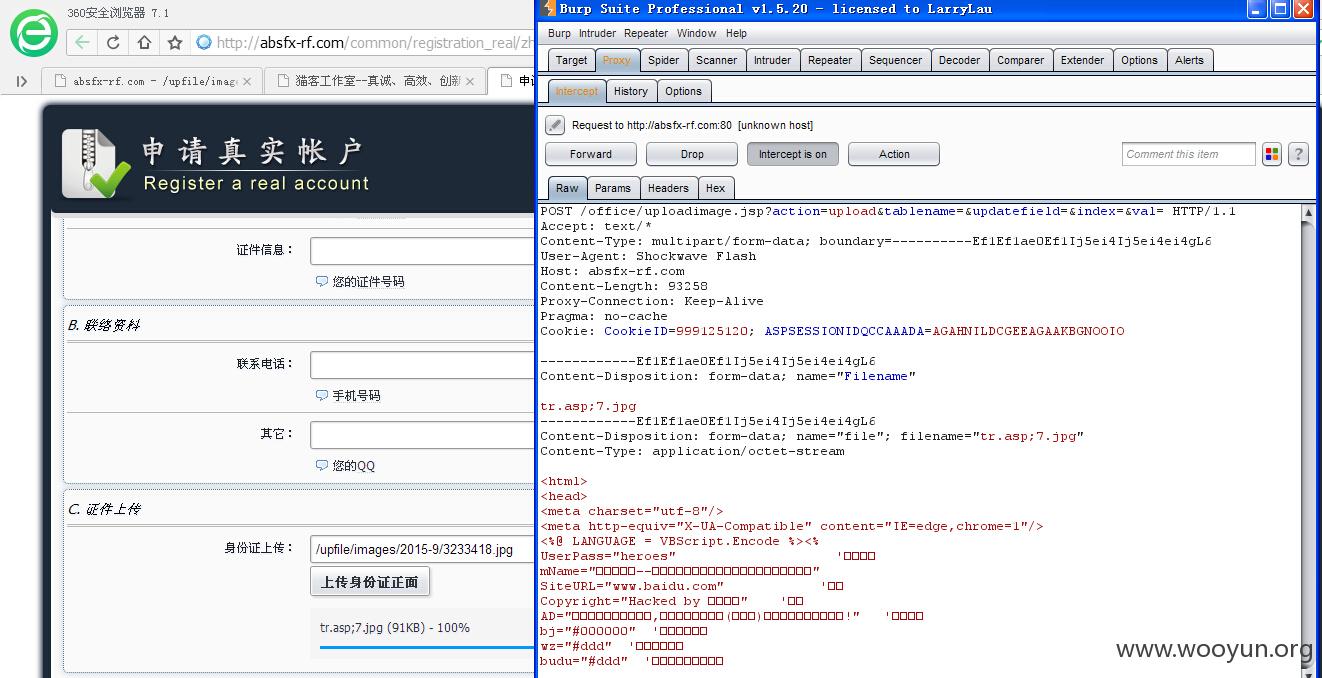Toggle the Intercept is on button

coord(793,154)
